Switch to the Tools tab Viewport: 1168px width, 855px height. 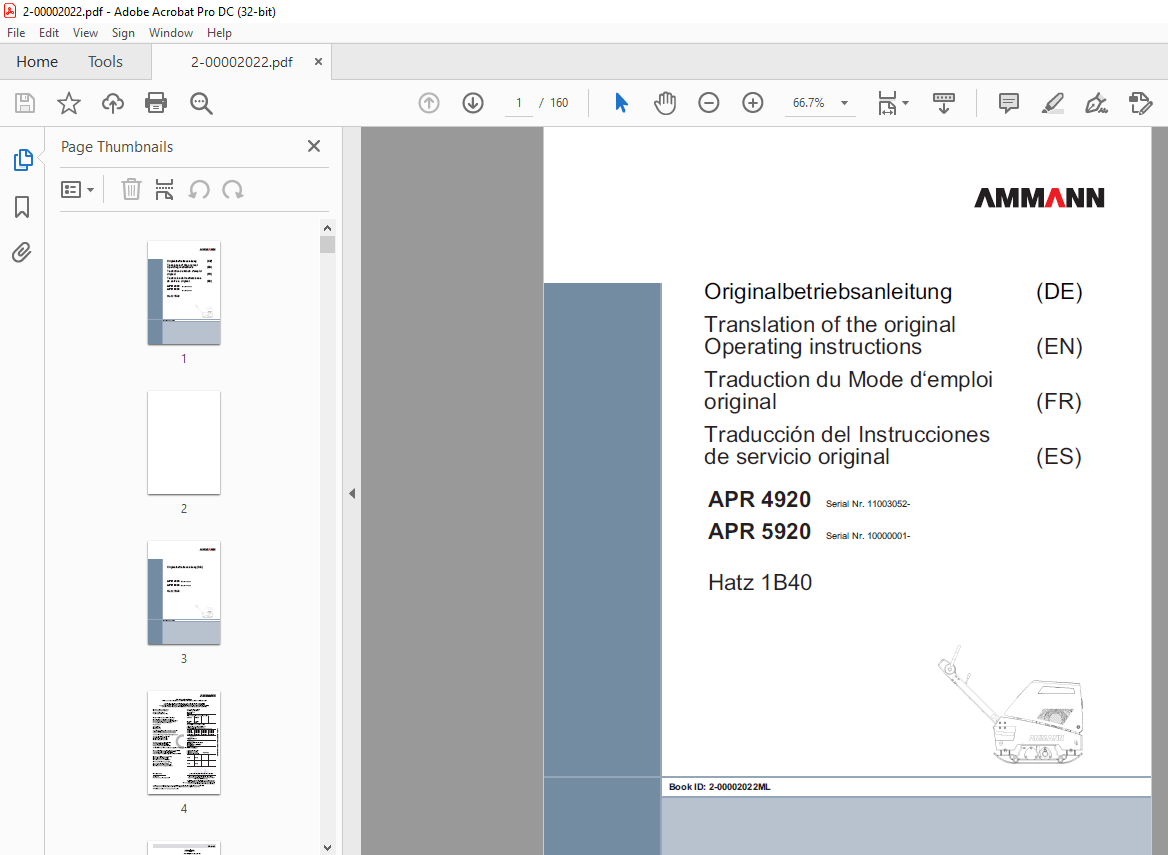tap(105, 62)
